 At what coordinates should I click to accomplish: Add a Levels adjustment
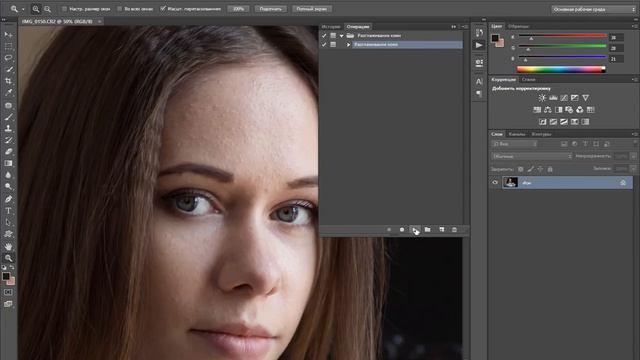tap(553, 98)
